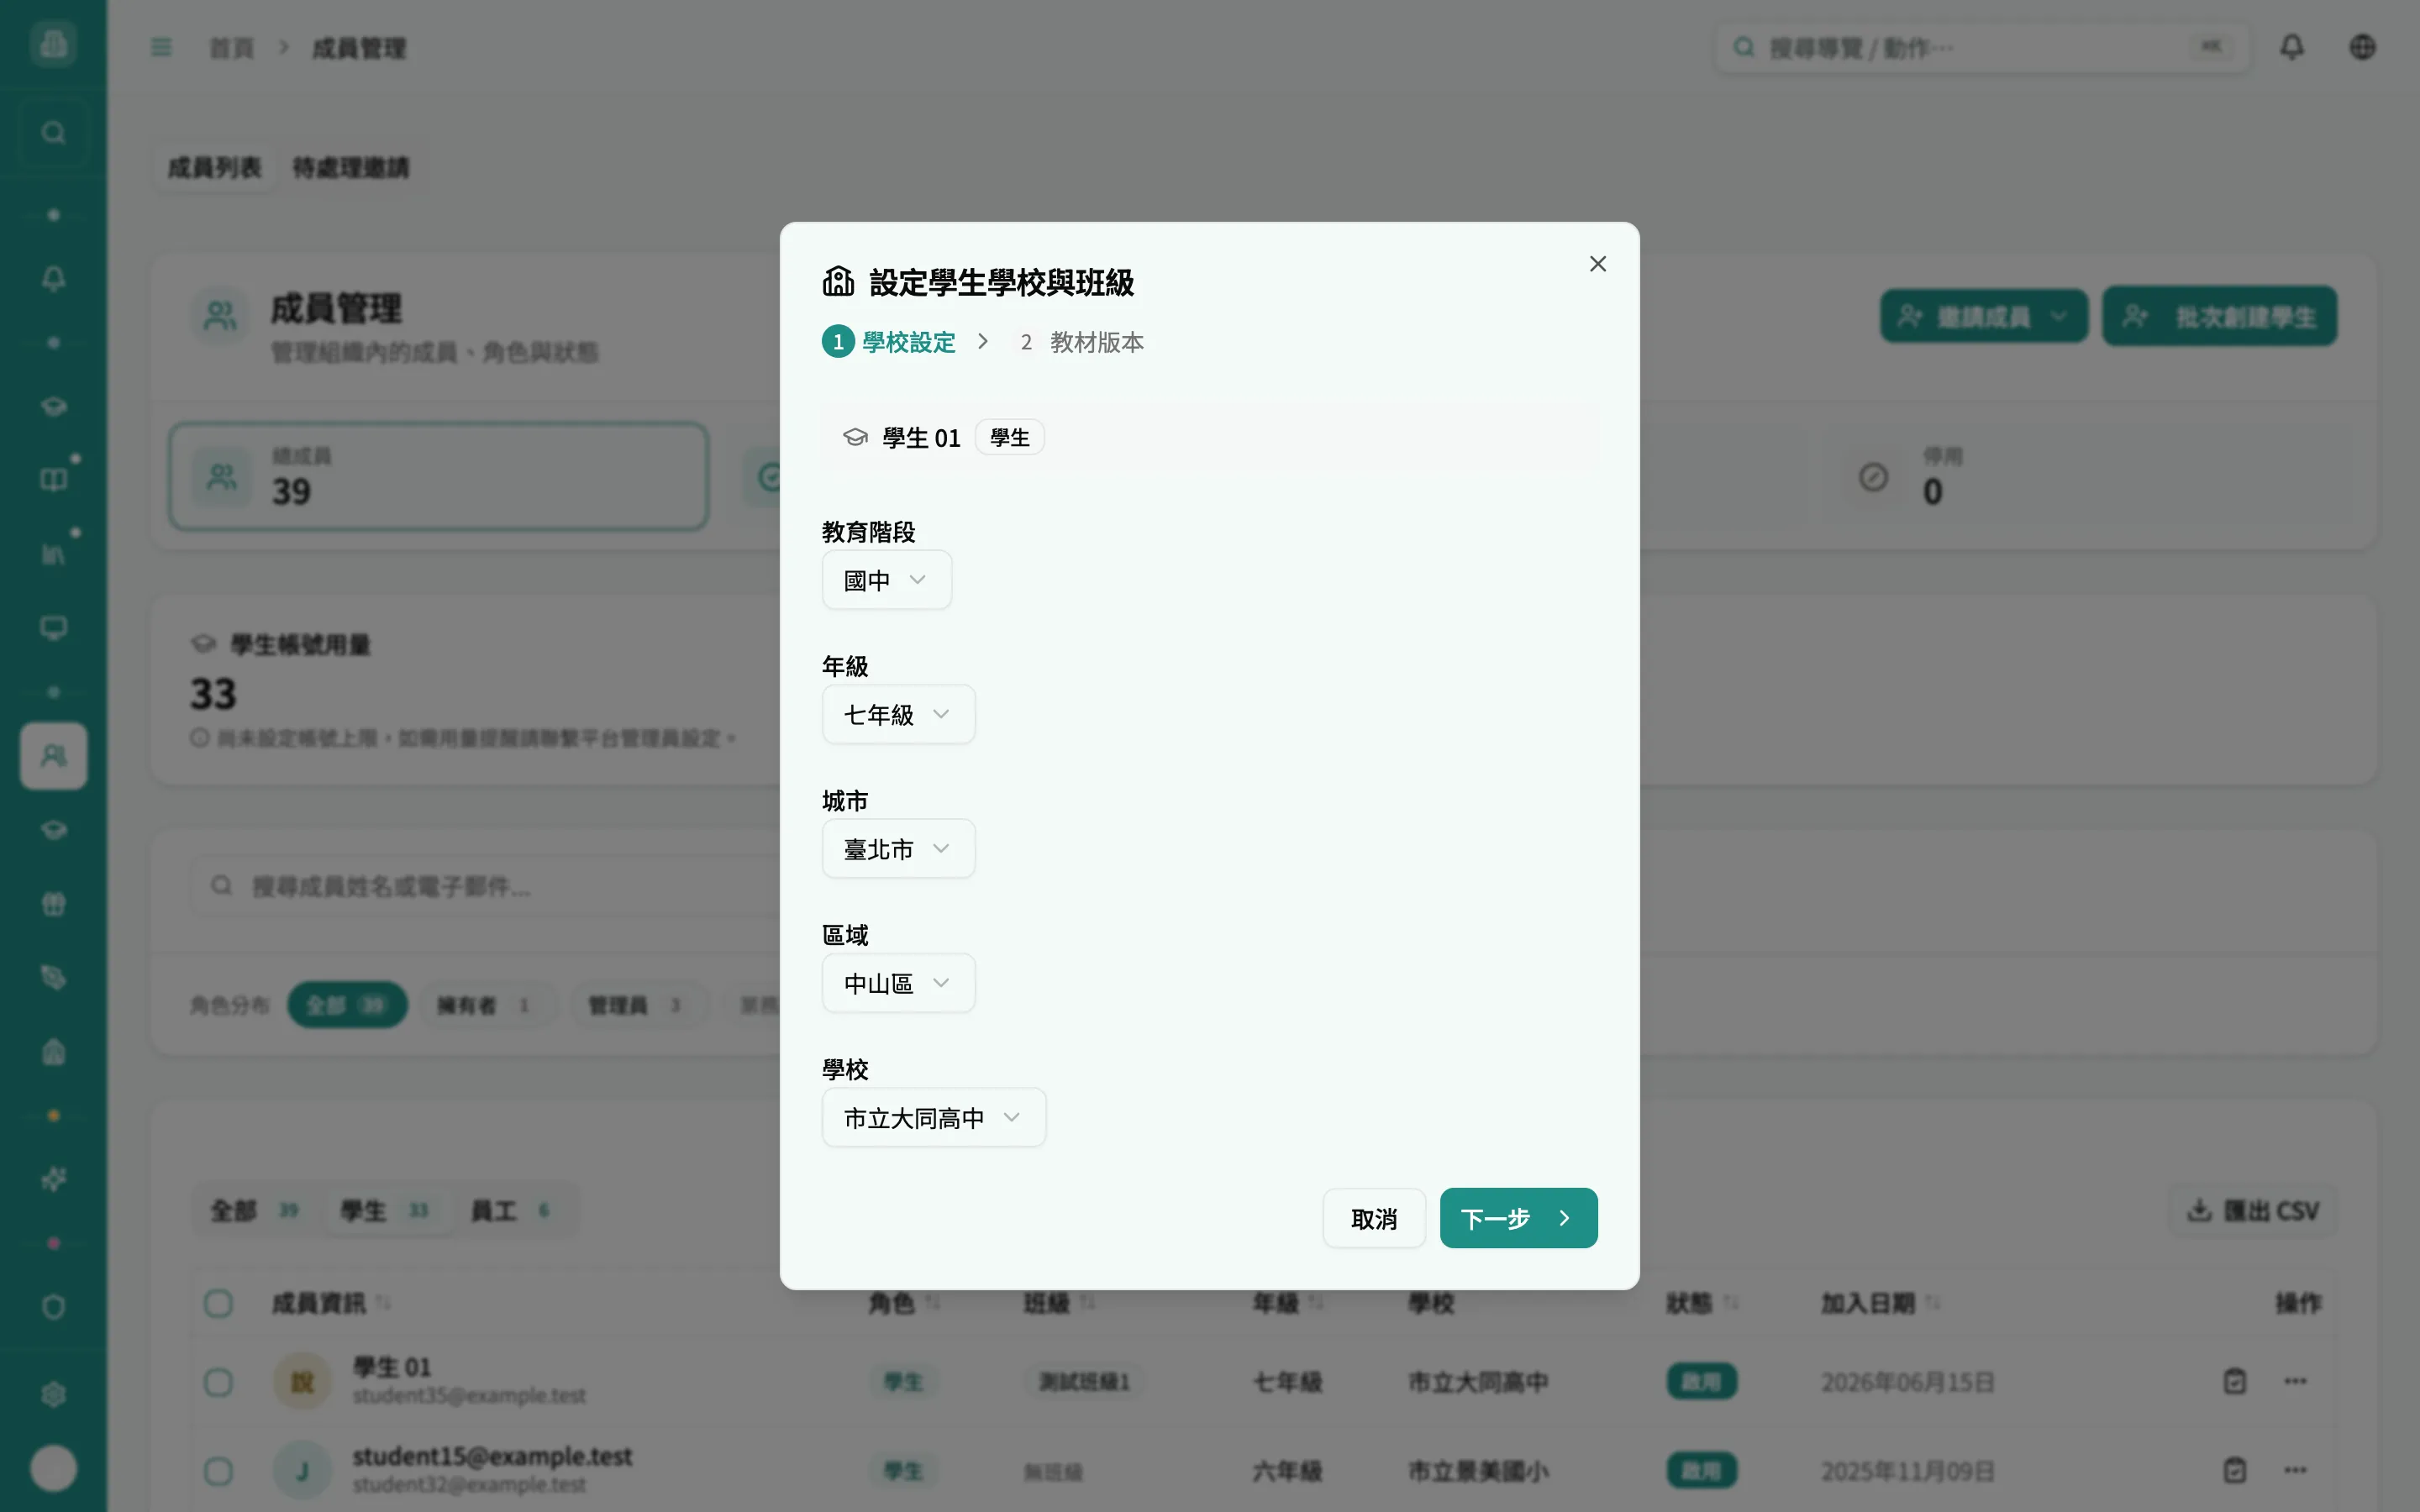2420x1512 pixels.
Task: Open more actions for 學生 01 row
Action: [2295, 1381]
